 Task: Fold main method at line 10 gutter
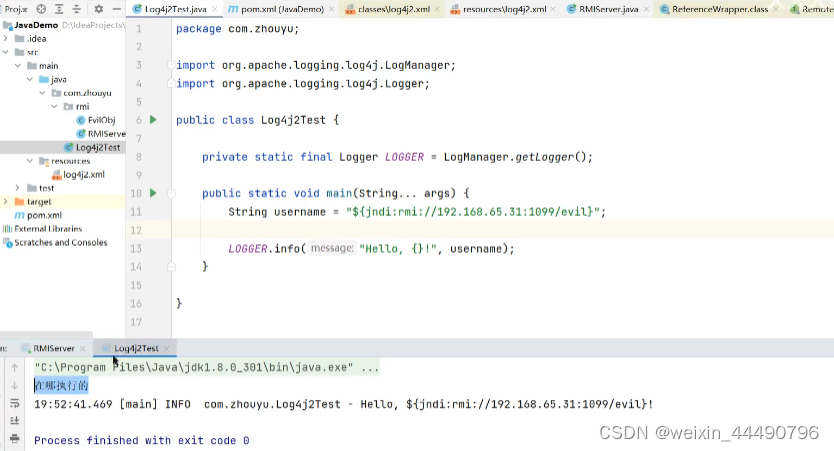(x=171, y=194)
